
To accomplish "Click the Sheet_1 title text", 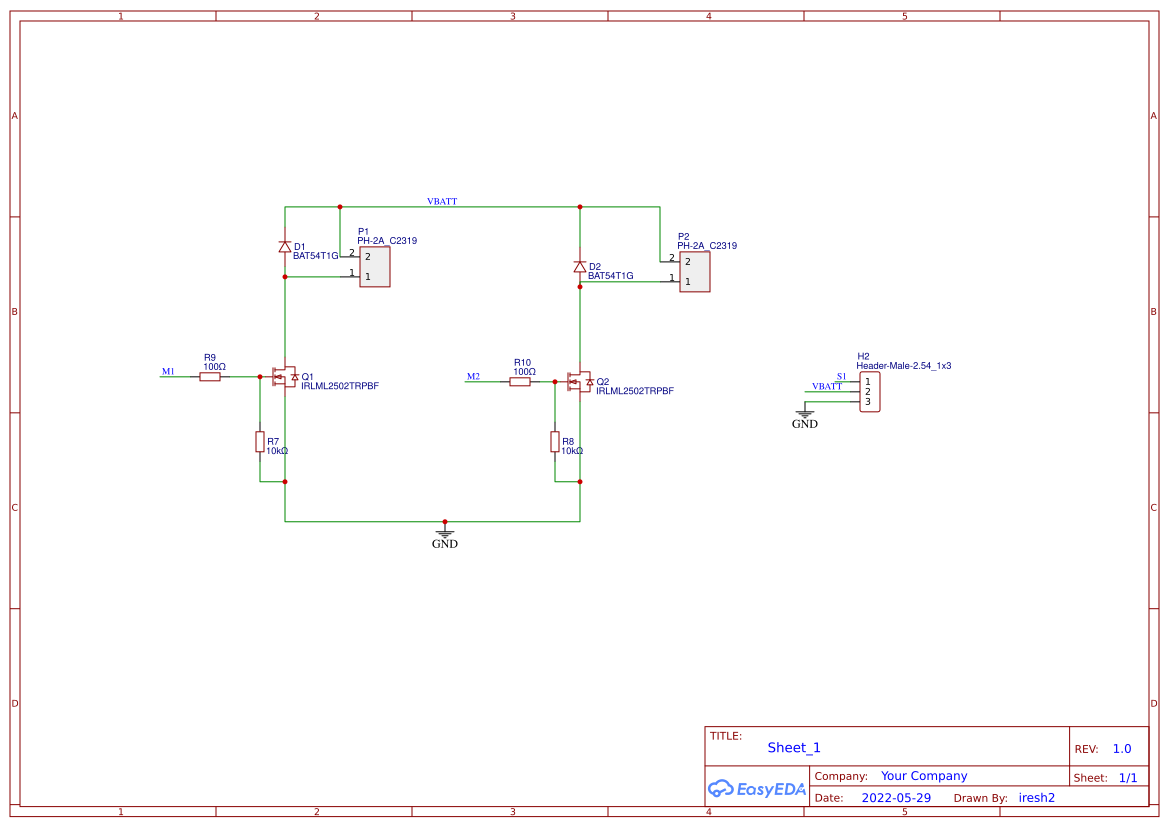I will (793, 747).
